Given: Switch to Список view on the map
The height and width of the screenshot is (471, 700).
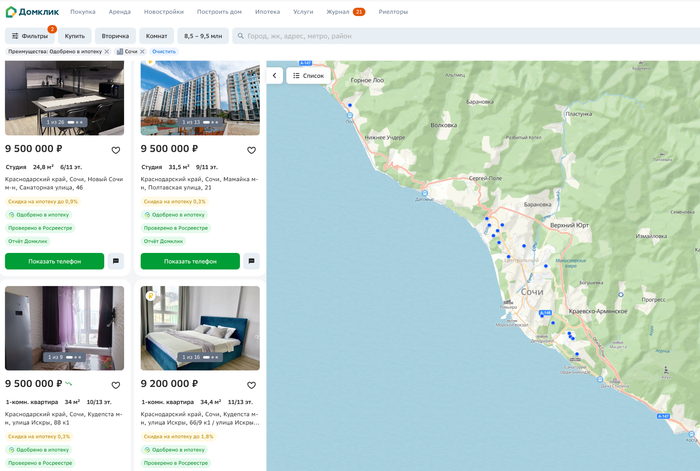Looking at the screenshot, I should pos(308,75).
